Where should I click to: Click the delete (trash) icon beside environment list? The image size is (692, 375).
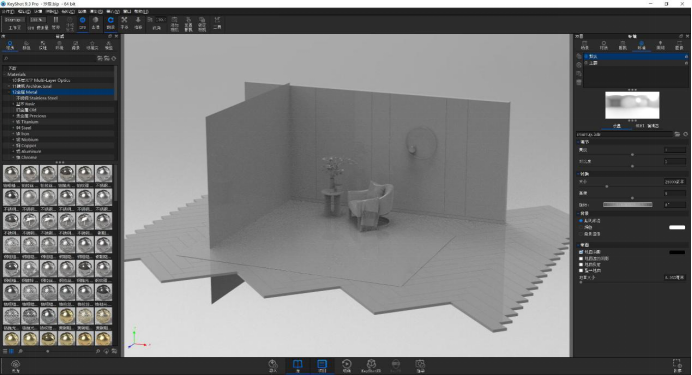579,82
